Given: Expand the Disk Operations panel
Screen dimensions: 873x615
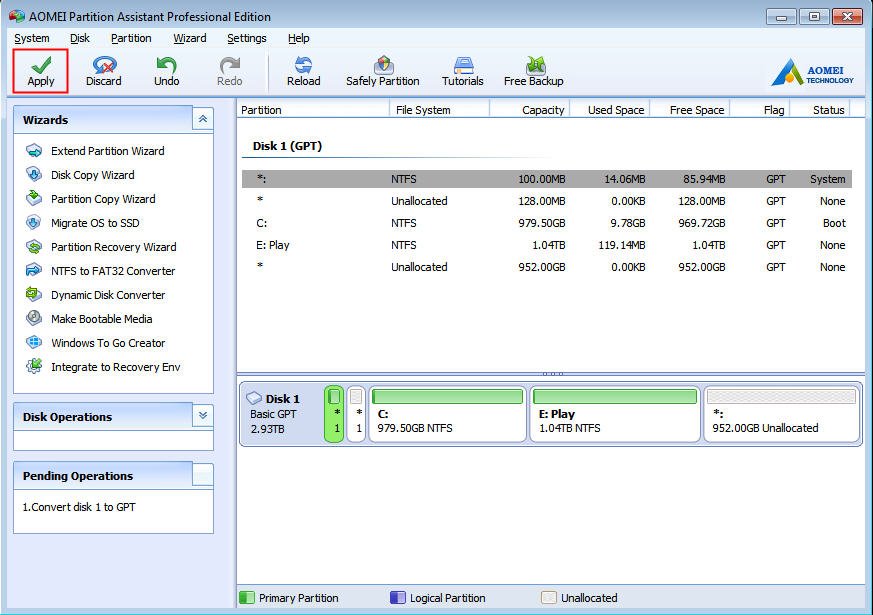Looking at the screenshot, I should tap(203, 415).
